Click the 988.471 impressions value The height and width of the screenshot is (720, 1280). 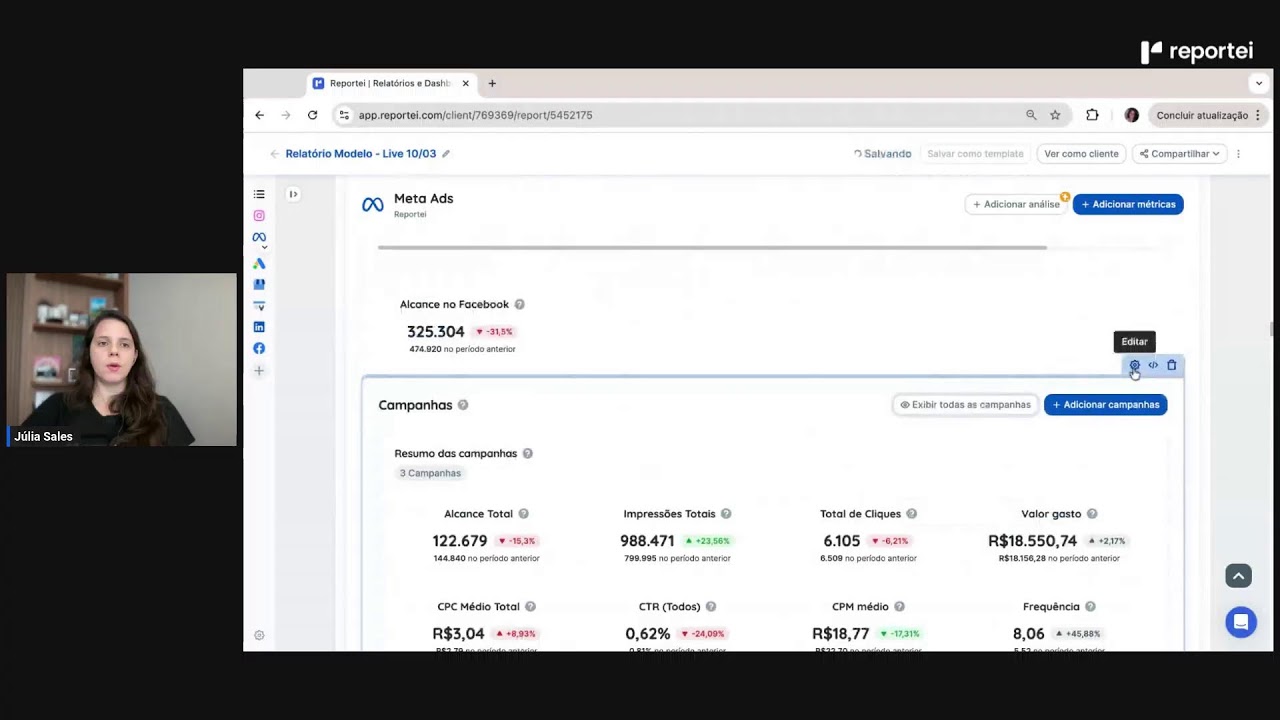pos(647,541)
